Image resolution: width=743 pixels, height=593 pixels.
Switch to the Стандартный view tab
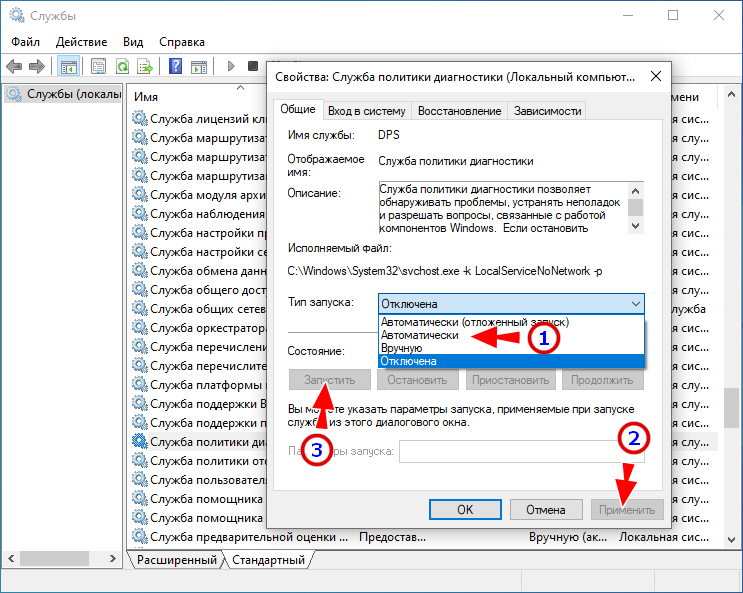click(x=269, y=560)
